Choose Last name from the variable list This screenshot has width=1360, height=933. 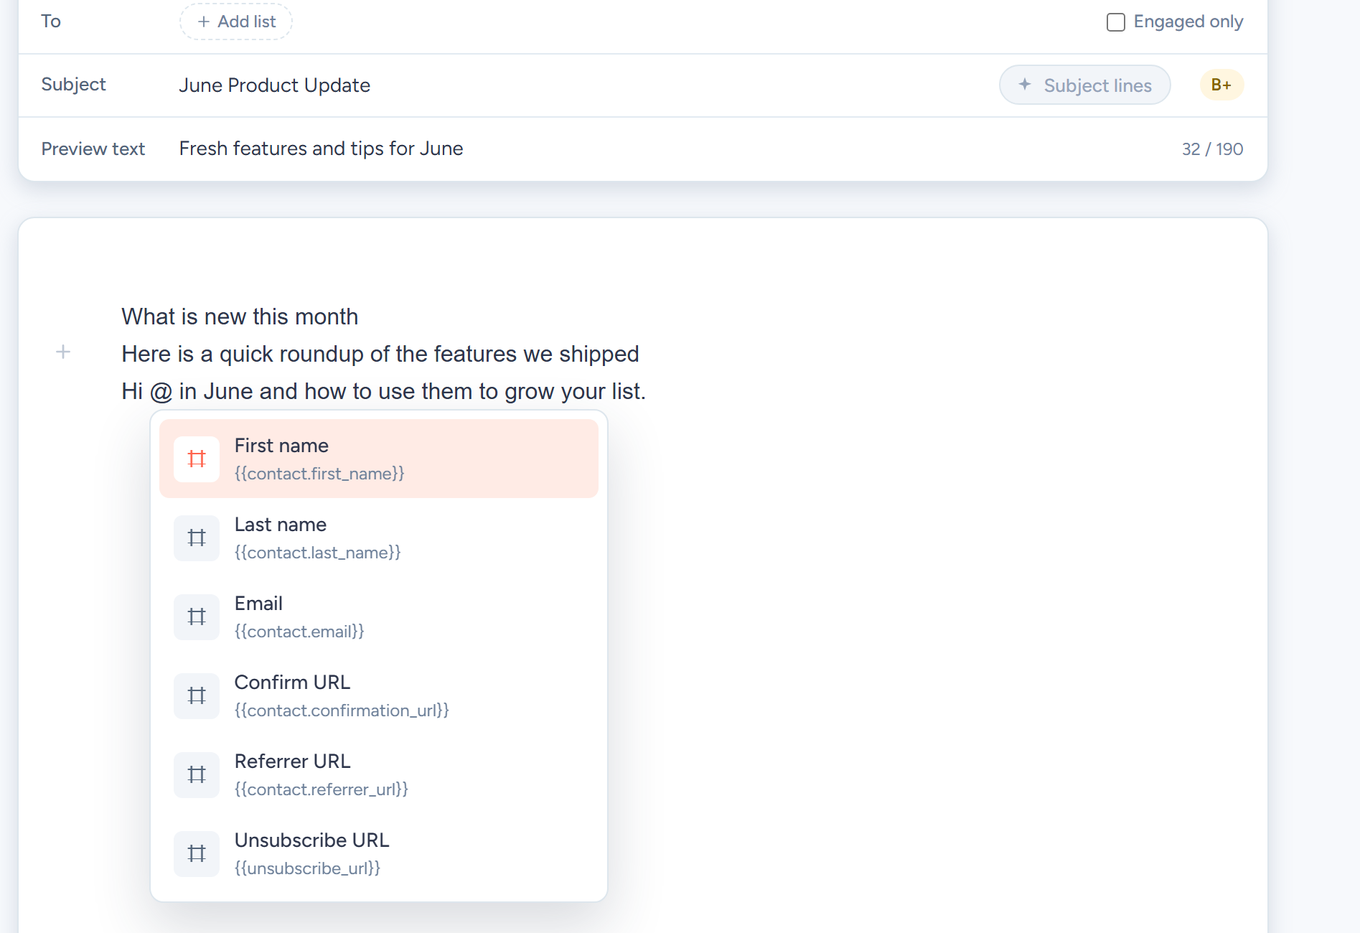[379, 538]
